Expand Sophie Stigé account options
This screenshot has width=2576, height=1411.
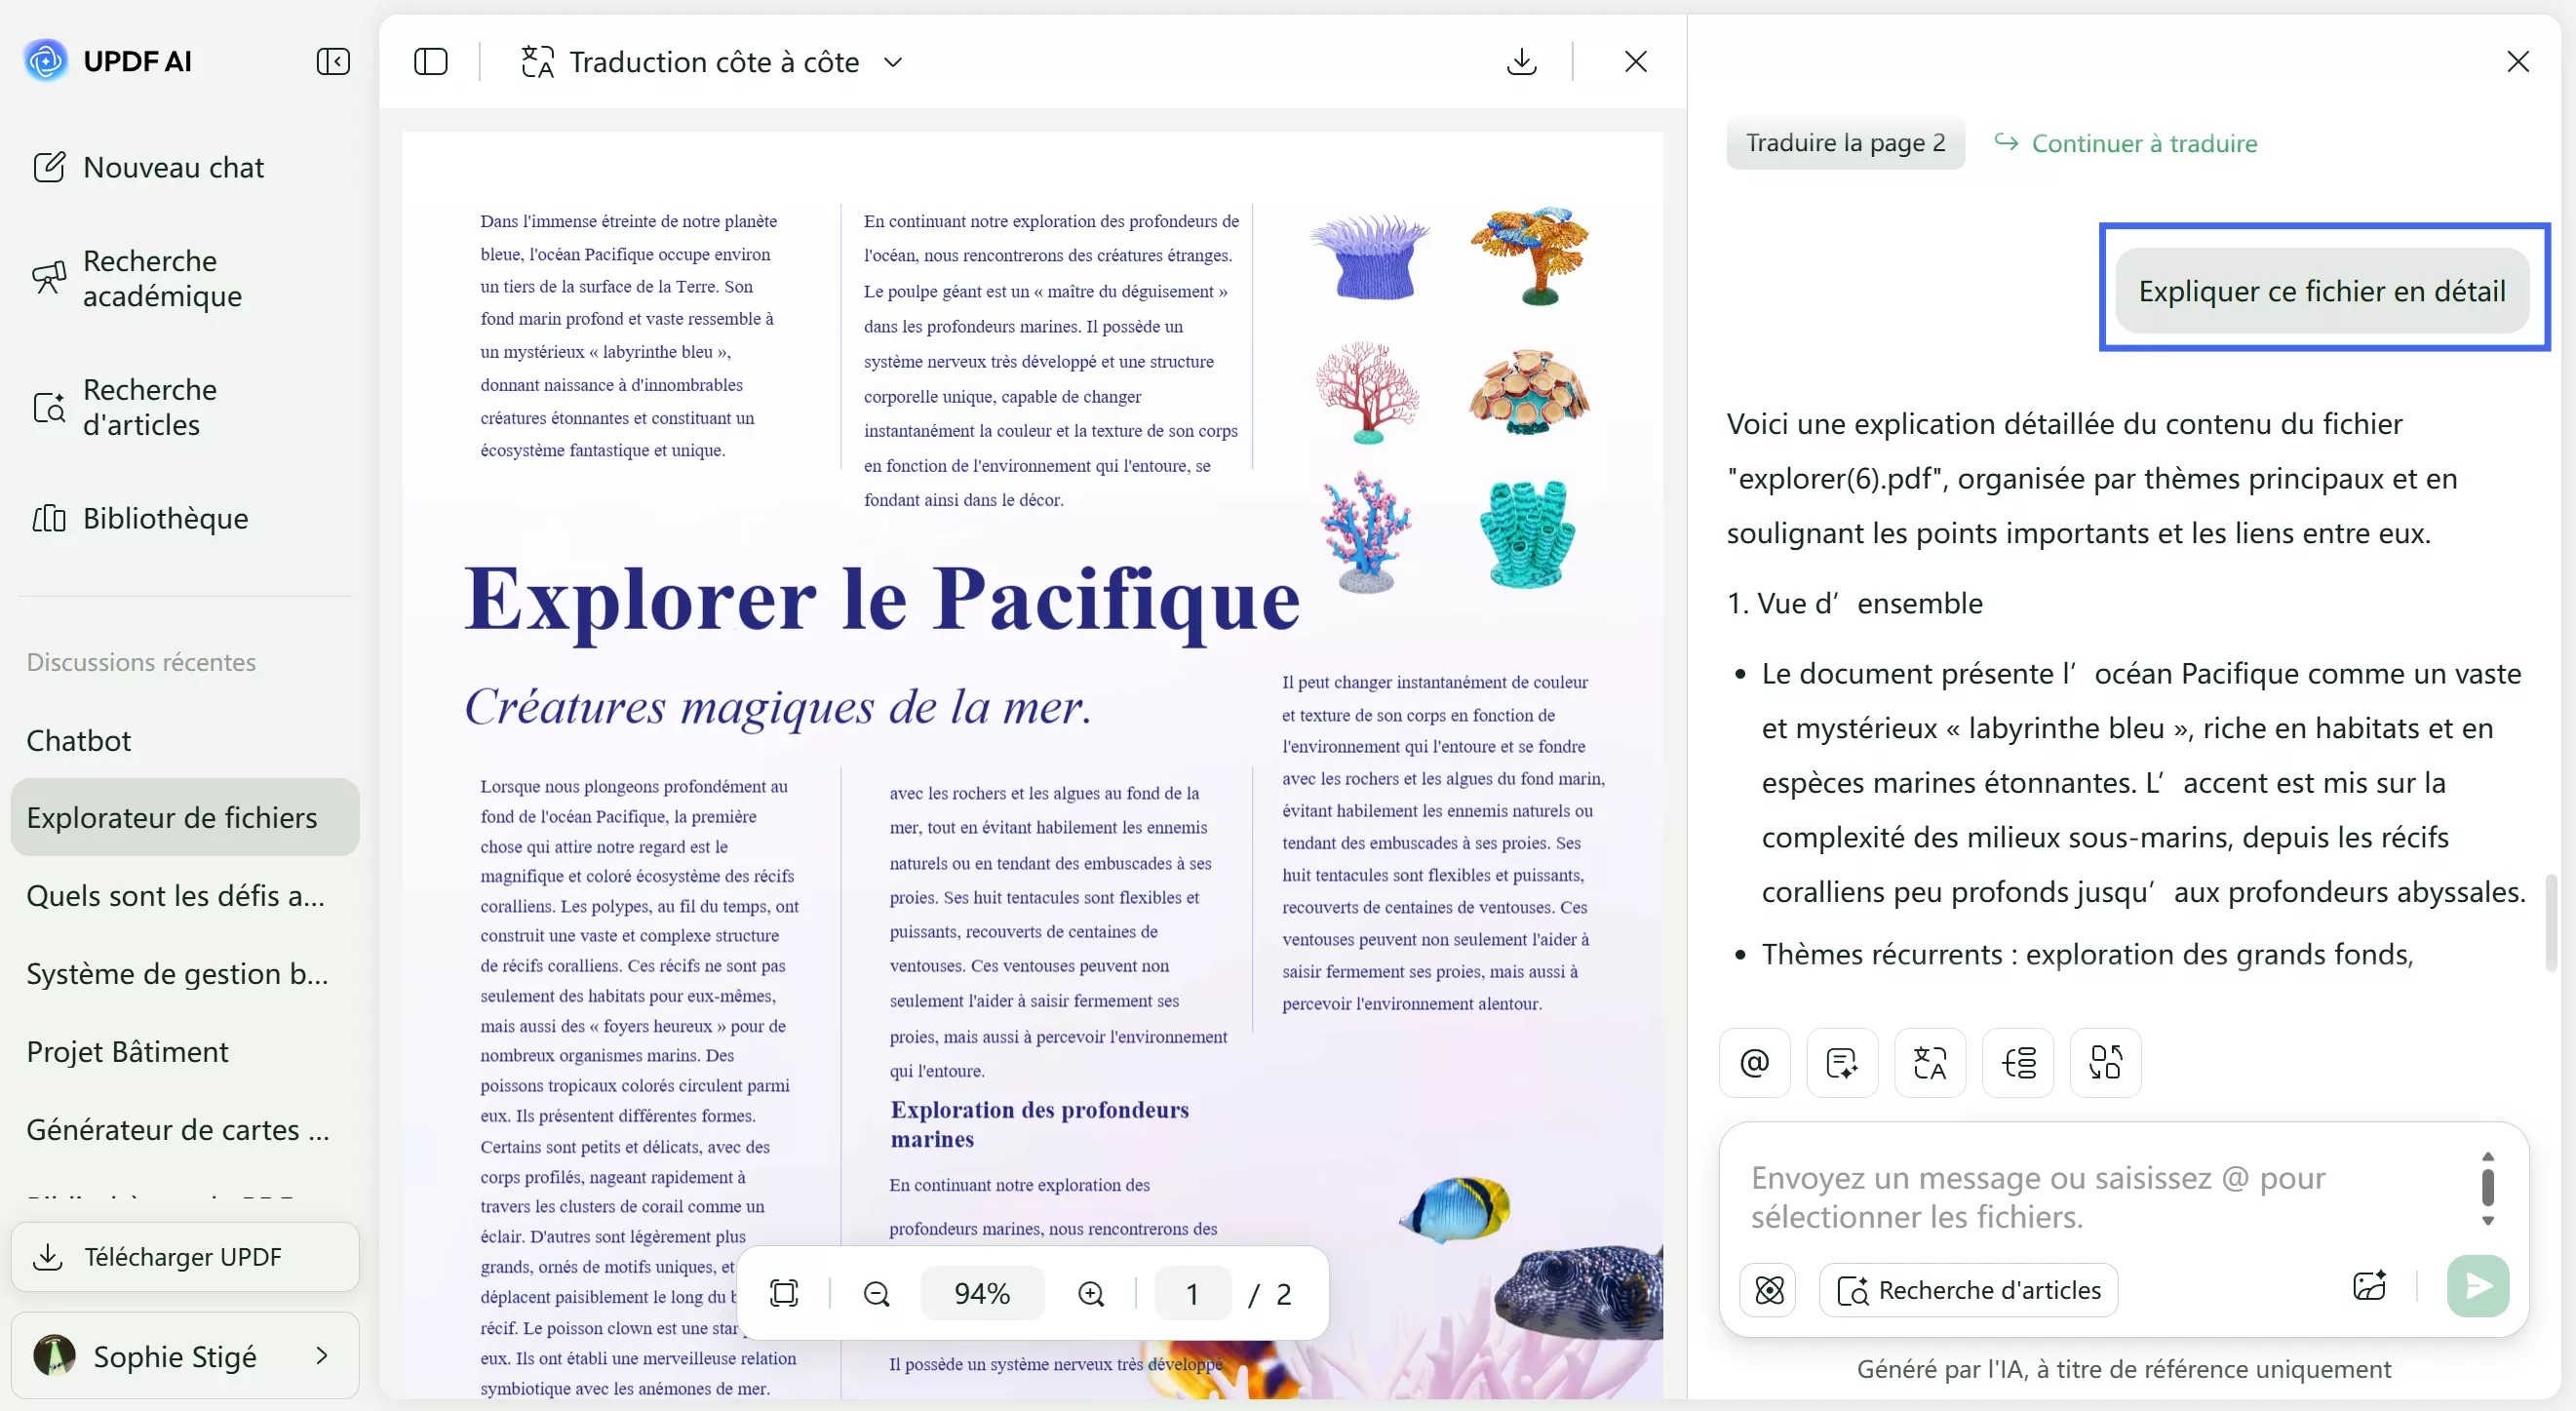(x=321, y=1356)
